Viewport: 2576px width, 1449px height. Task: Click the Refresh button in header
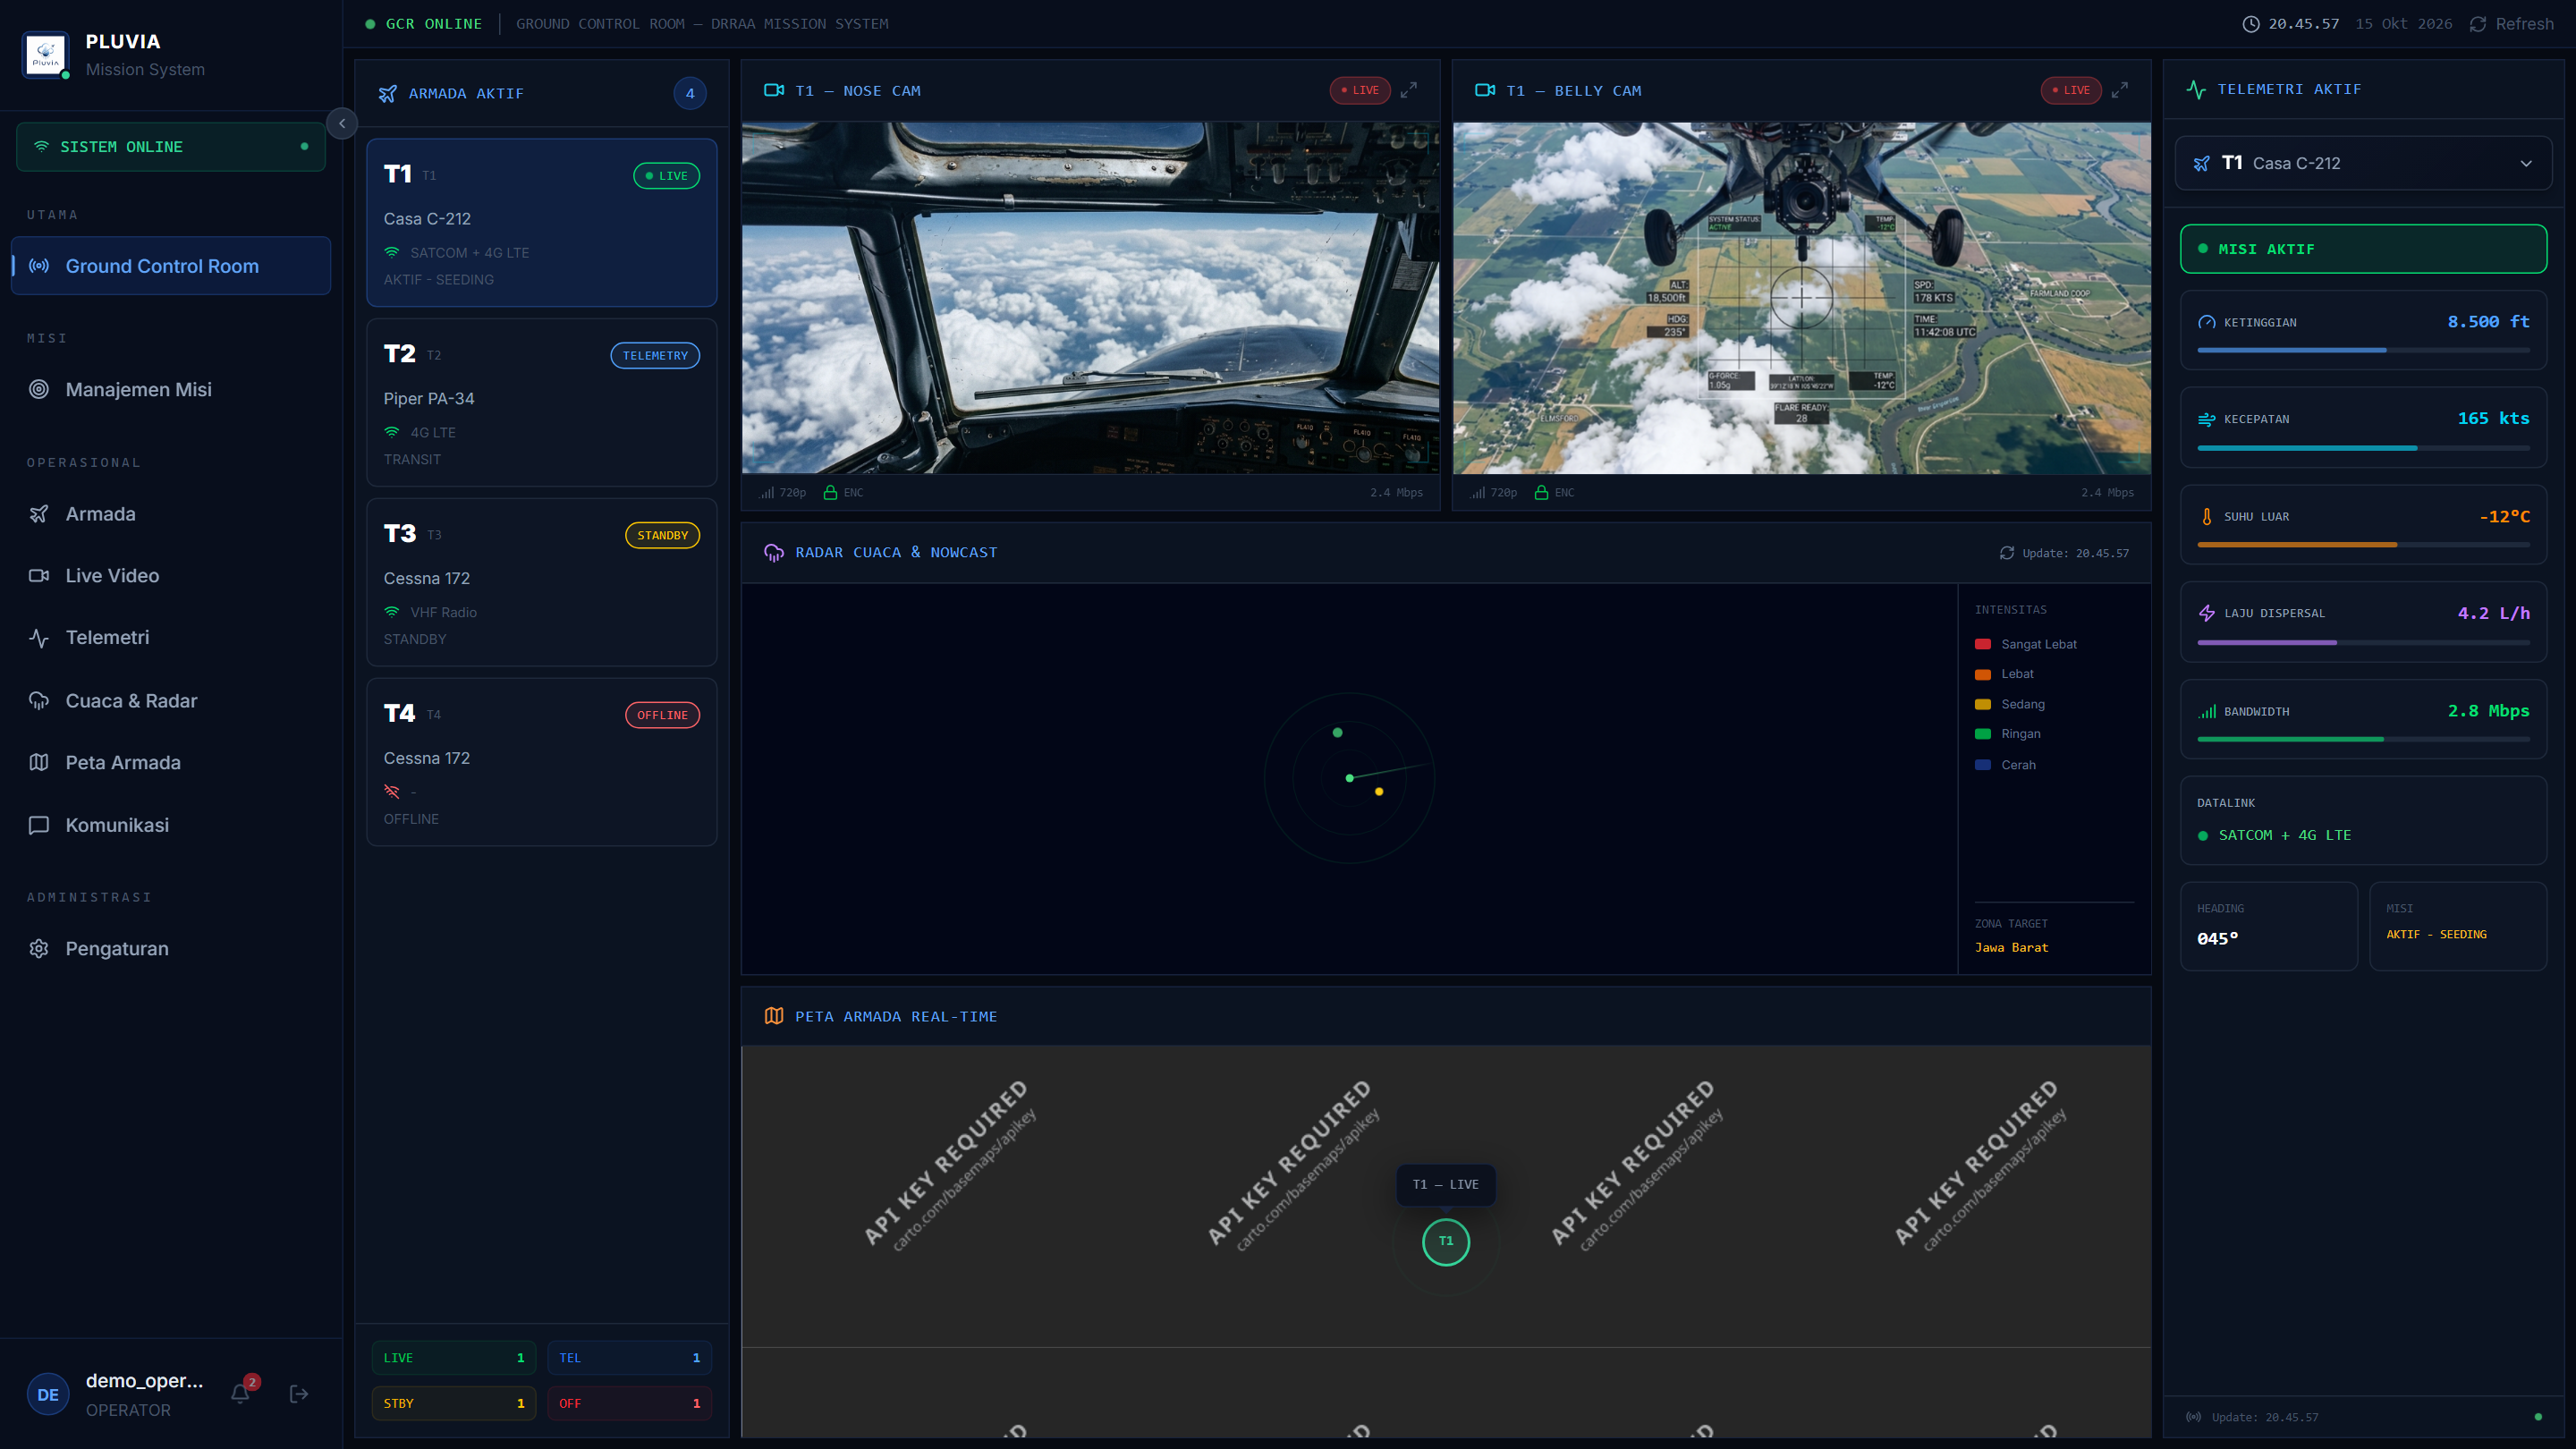point(2511,23)
